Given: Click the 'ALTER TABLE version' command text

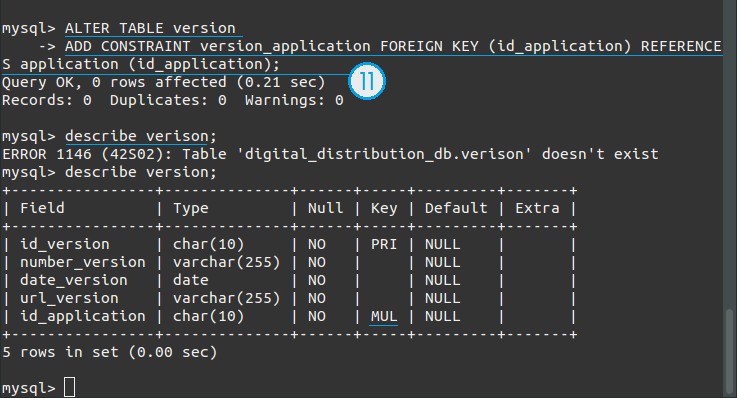Looking at the screenshot, I should [150, 28].
